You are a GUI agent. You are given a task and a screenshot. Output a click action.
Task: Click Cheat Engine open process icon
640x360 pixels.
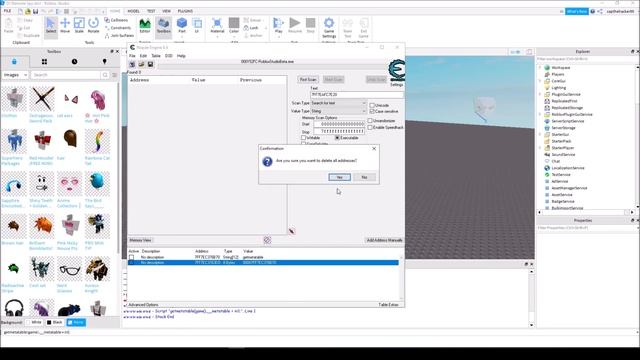(x=132, y=64)
